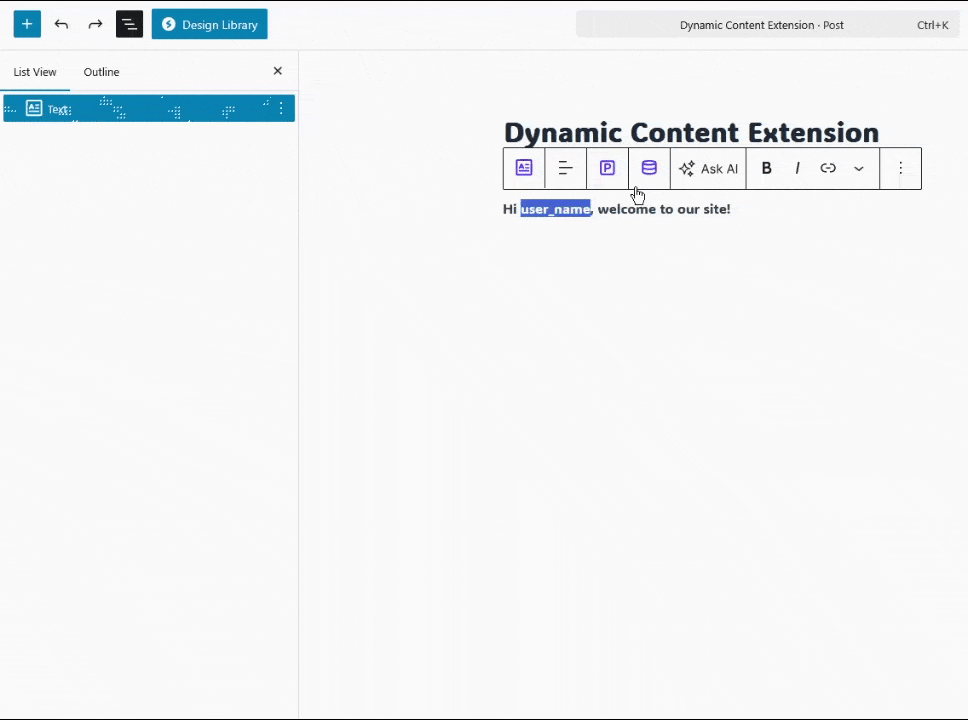
Task: Open the text alignment options
Action: click(x=566, y=168)
